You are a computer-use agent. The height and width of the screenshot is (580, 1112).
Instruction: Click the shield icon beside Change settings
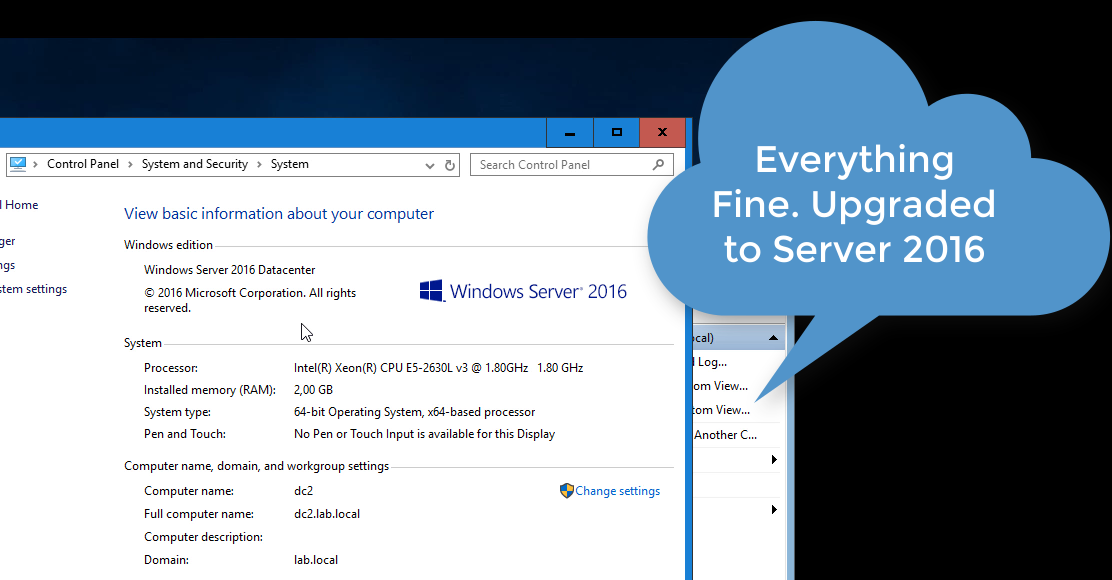566,491
